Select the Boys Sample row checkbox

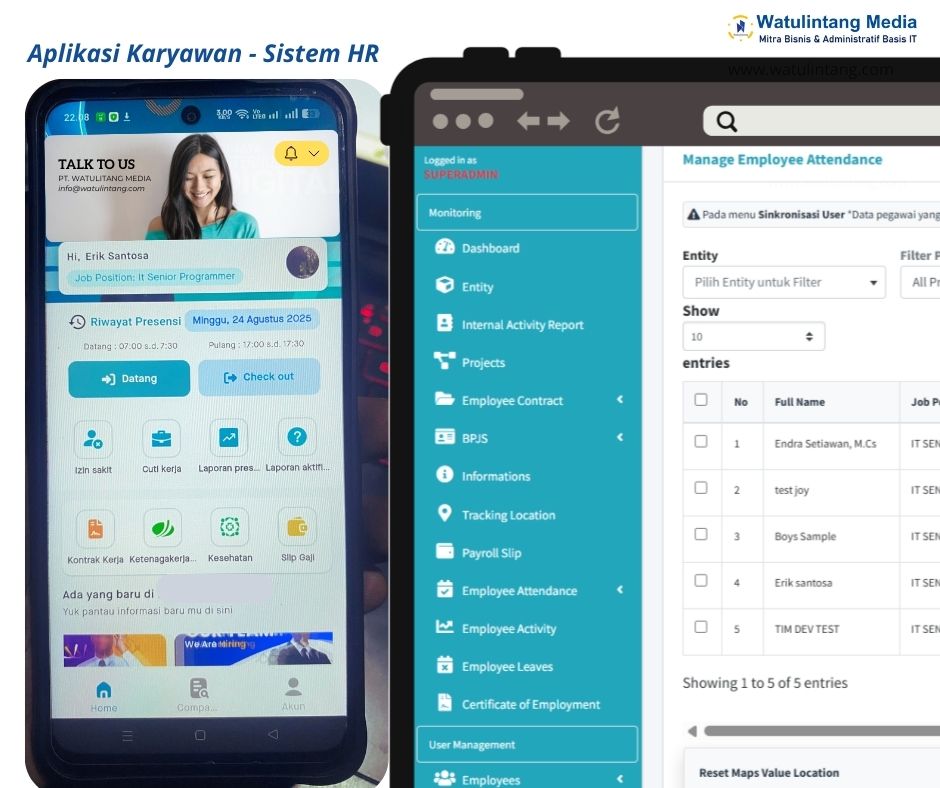701,534
